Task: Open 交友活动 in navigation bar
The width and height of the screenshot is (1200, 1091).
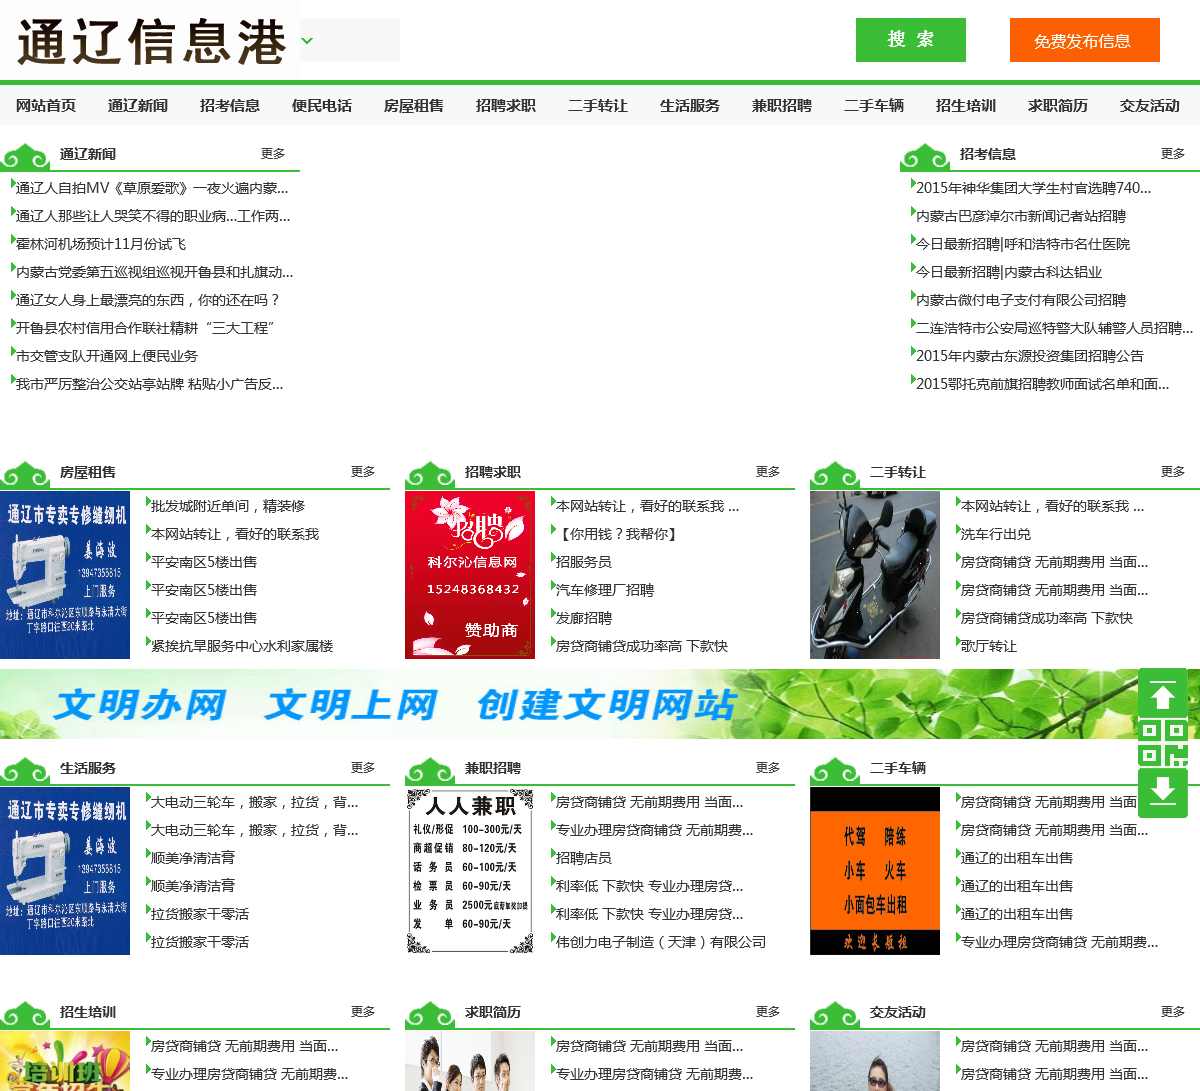Action: [x=1150, y=105]
